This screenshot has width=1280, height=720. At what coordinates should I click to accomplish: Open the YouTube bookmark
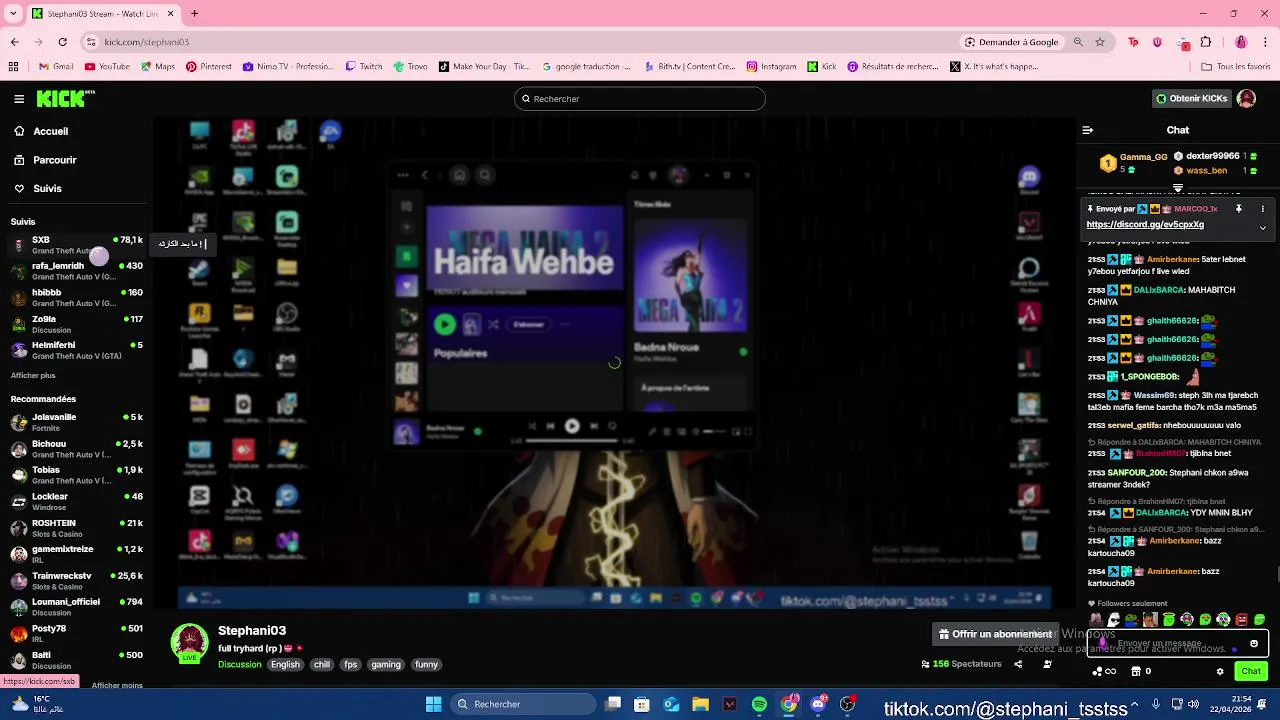tap(107, 67)
